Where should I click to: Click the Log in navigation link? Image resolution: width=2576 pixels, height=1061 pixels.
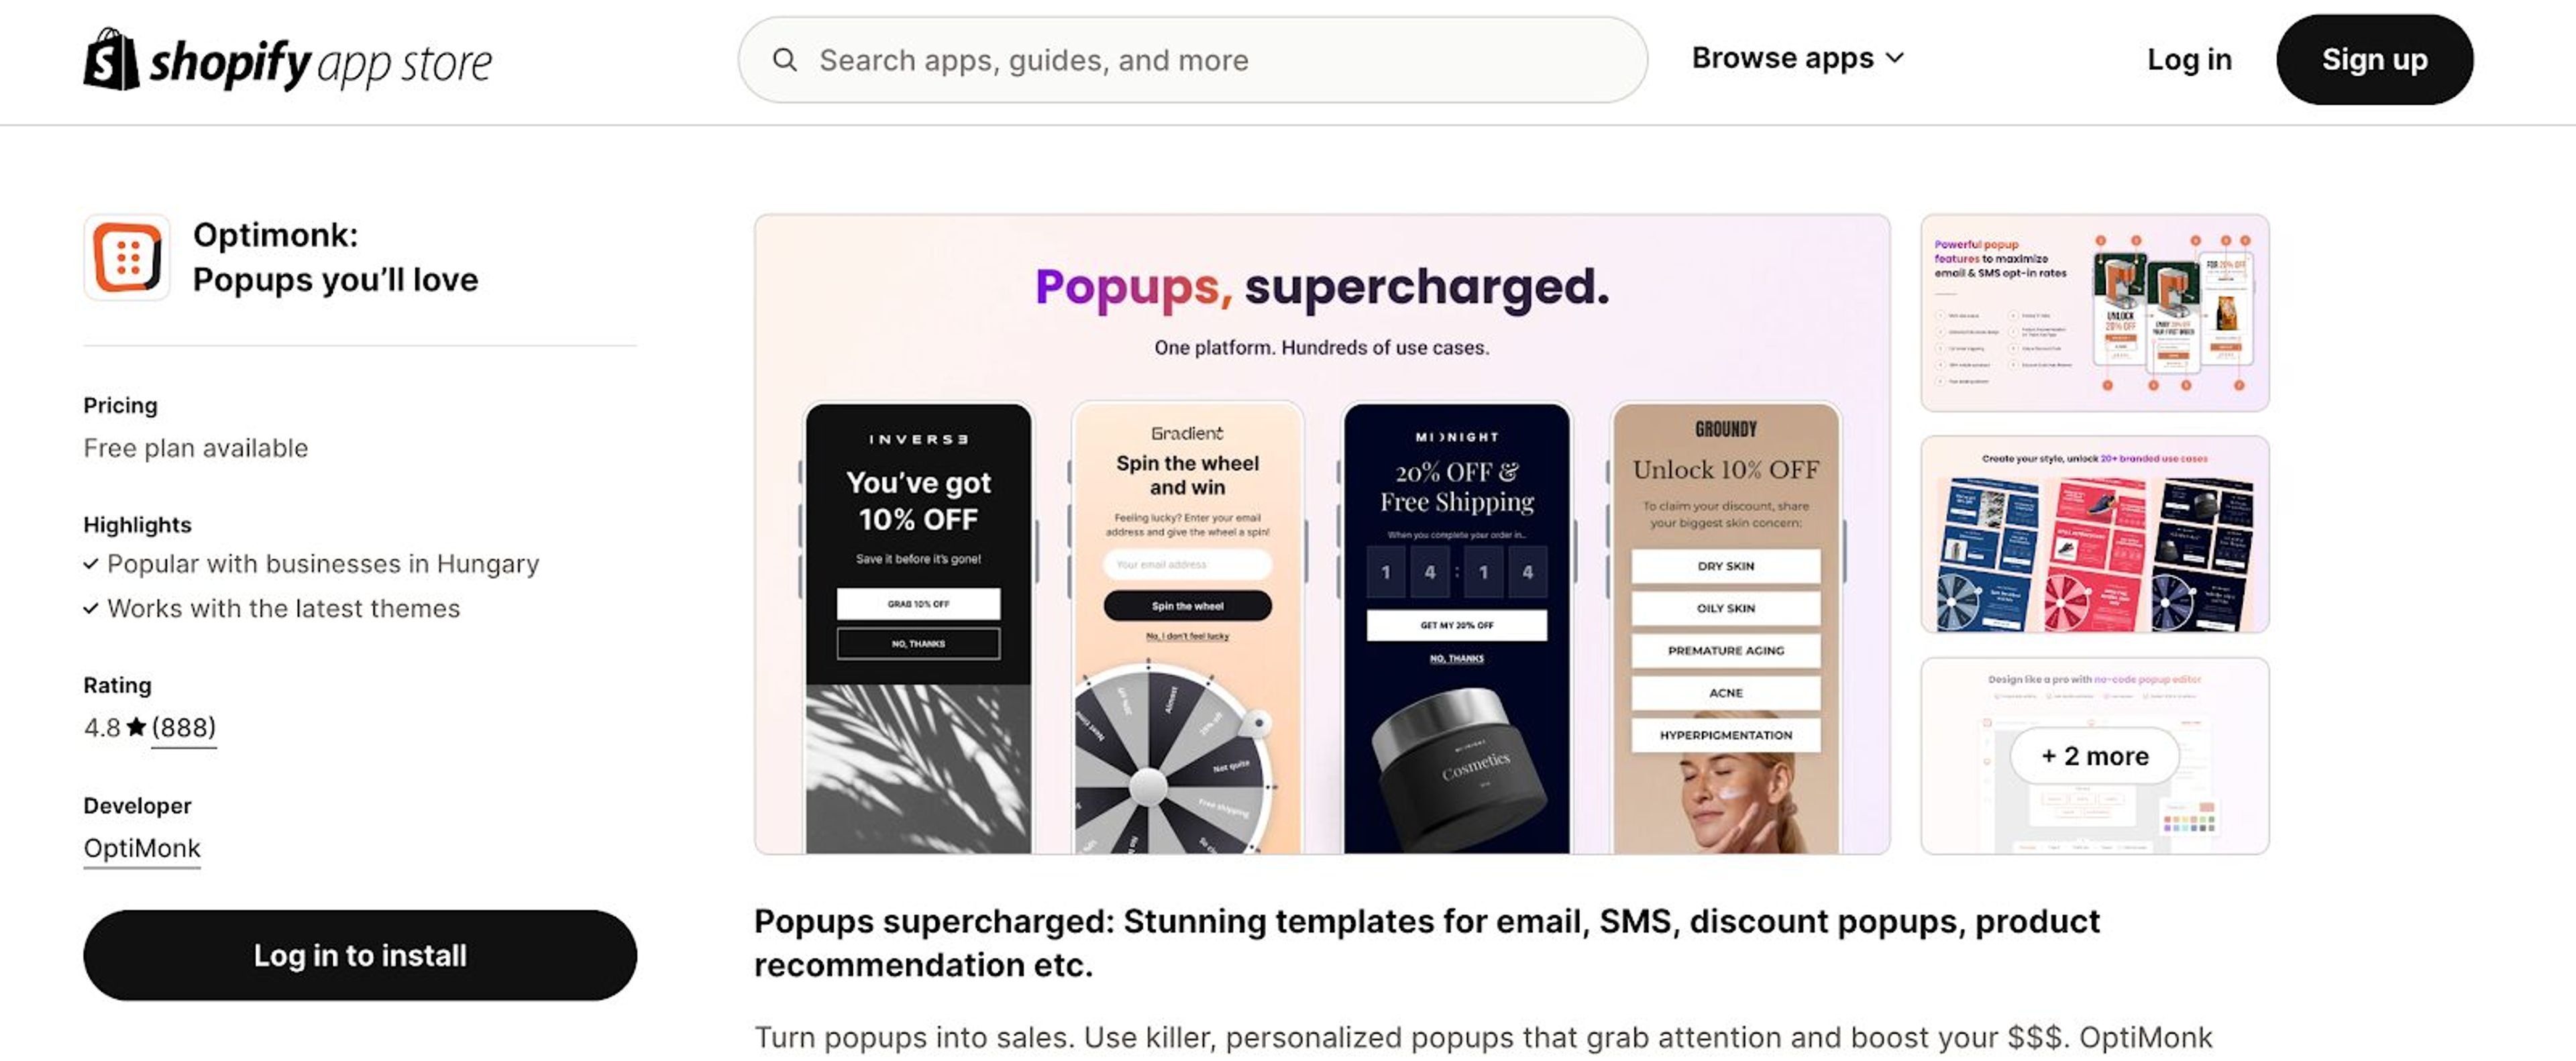pos(2191,59)
